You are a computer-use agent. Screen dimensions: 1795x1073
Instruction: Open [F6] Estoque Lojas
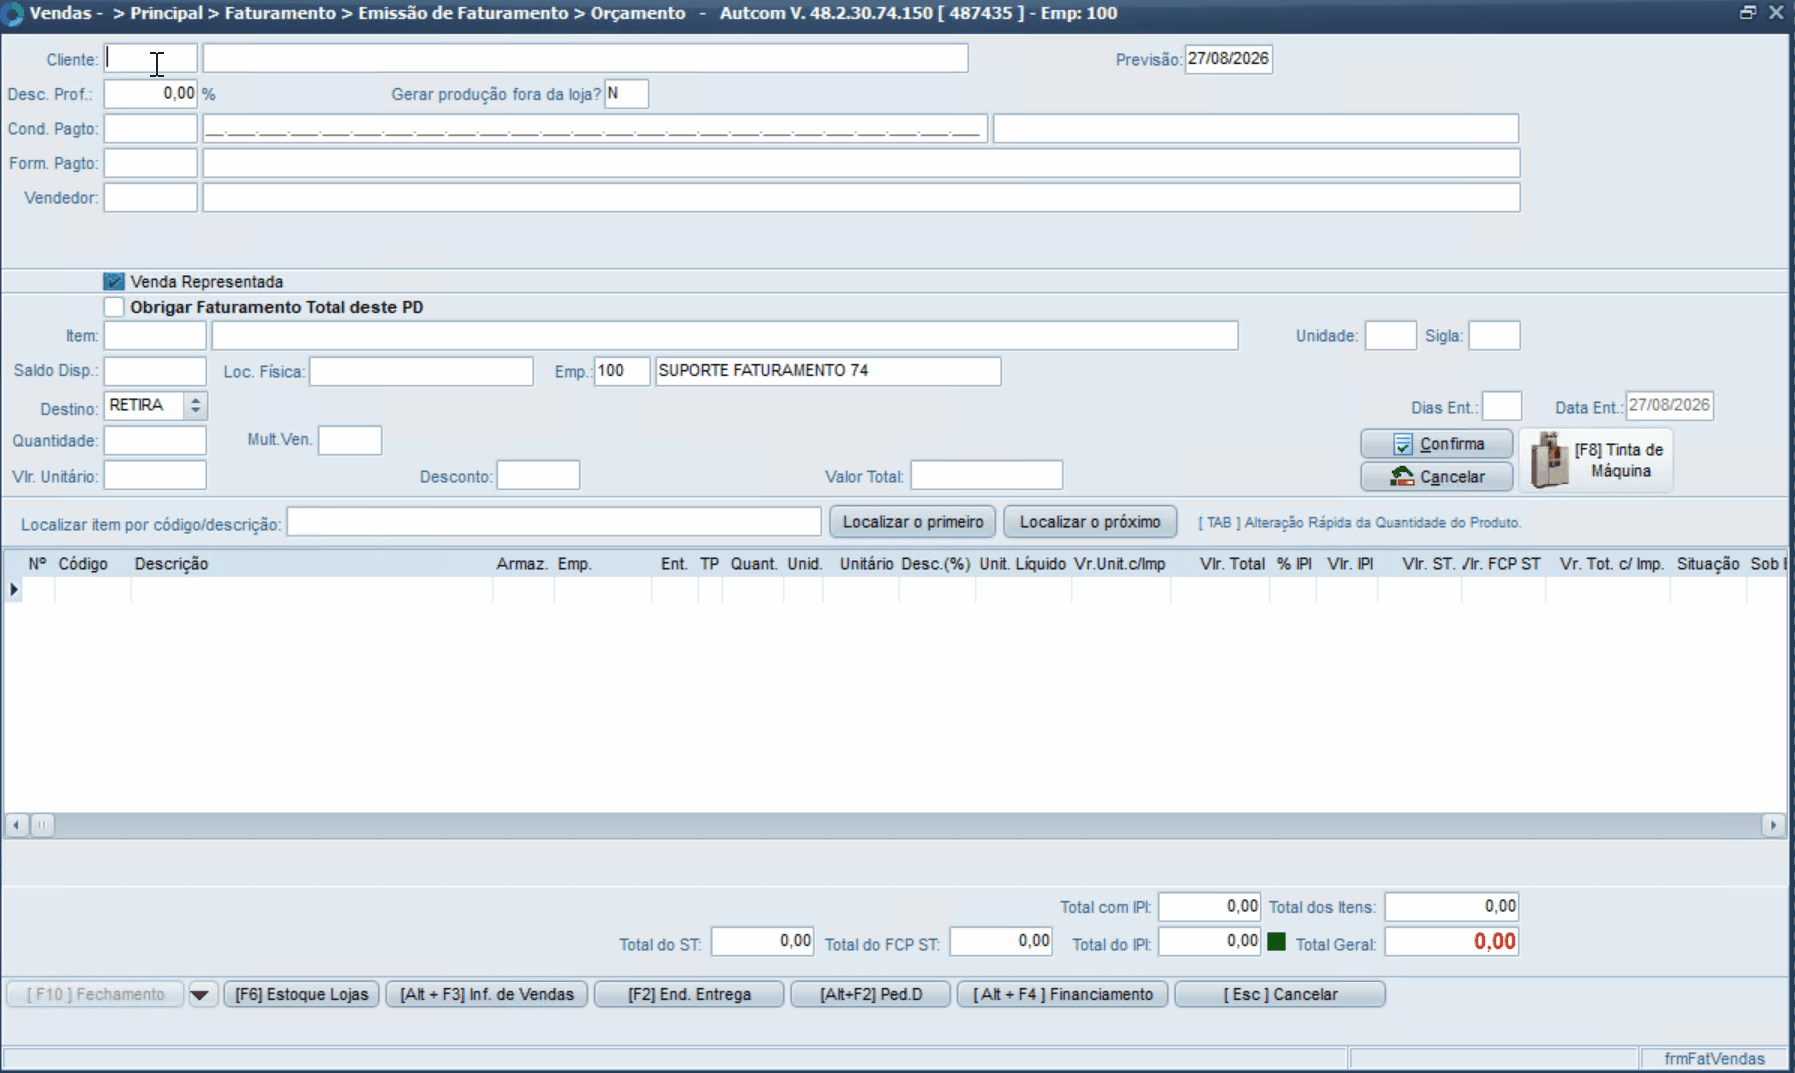(x=301, y=995)
